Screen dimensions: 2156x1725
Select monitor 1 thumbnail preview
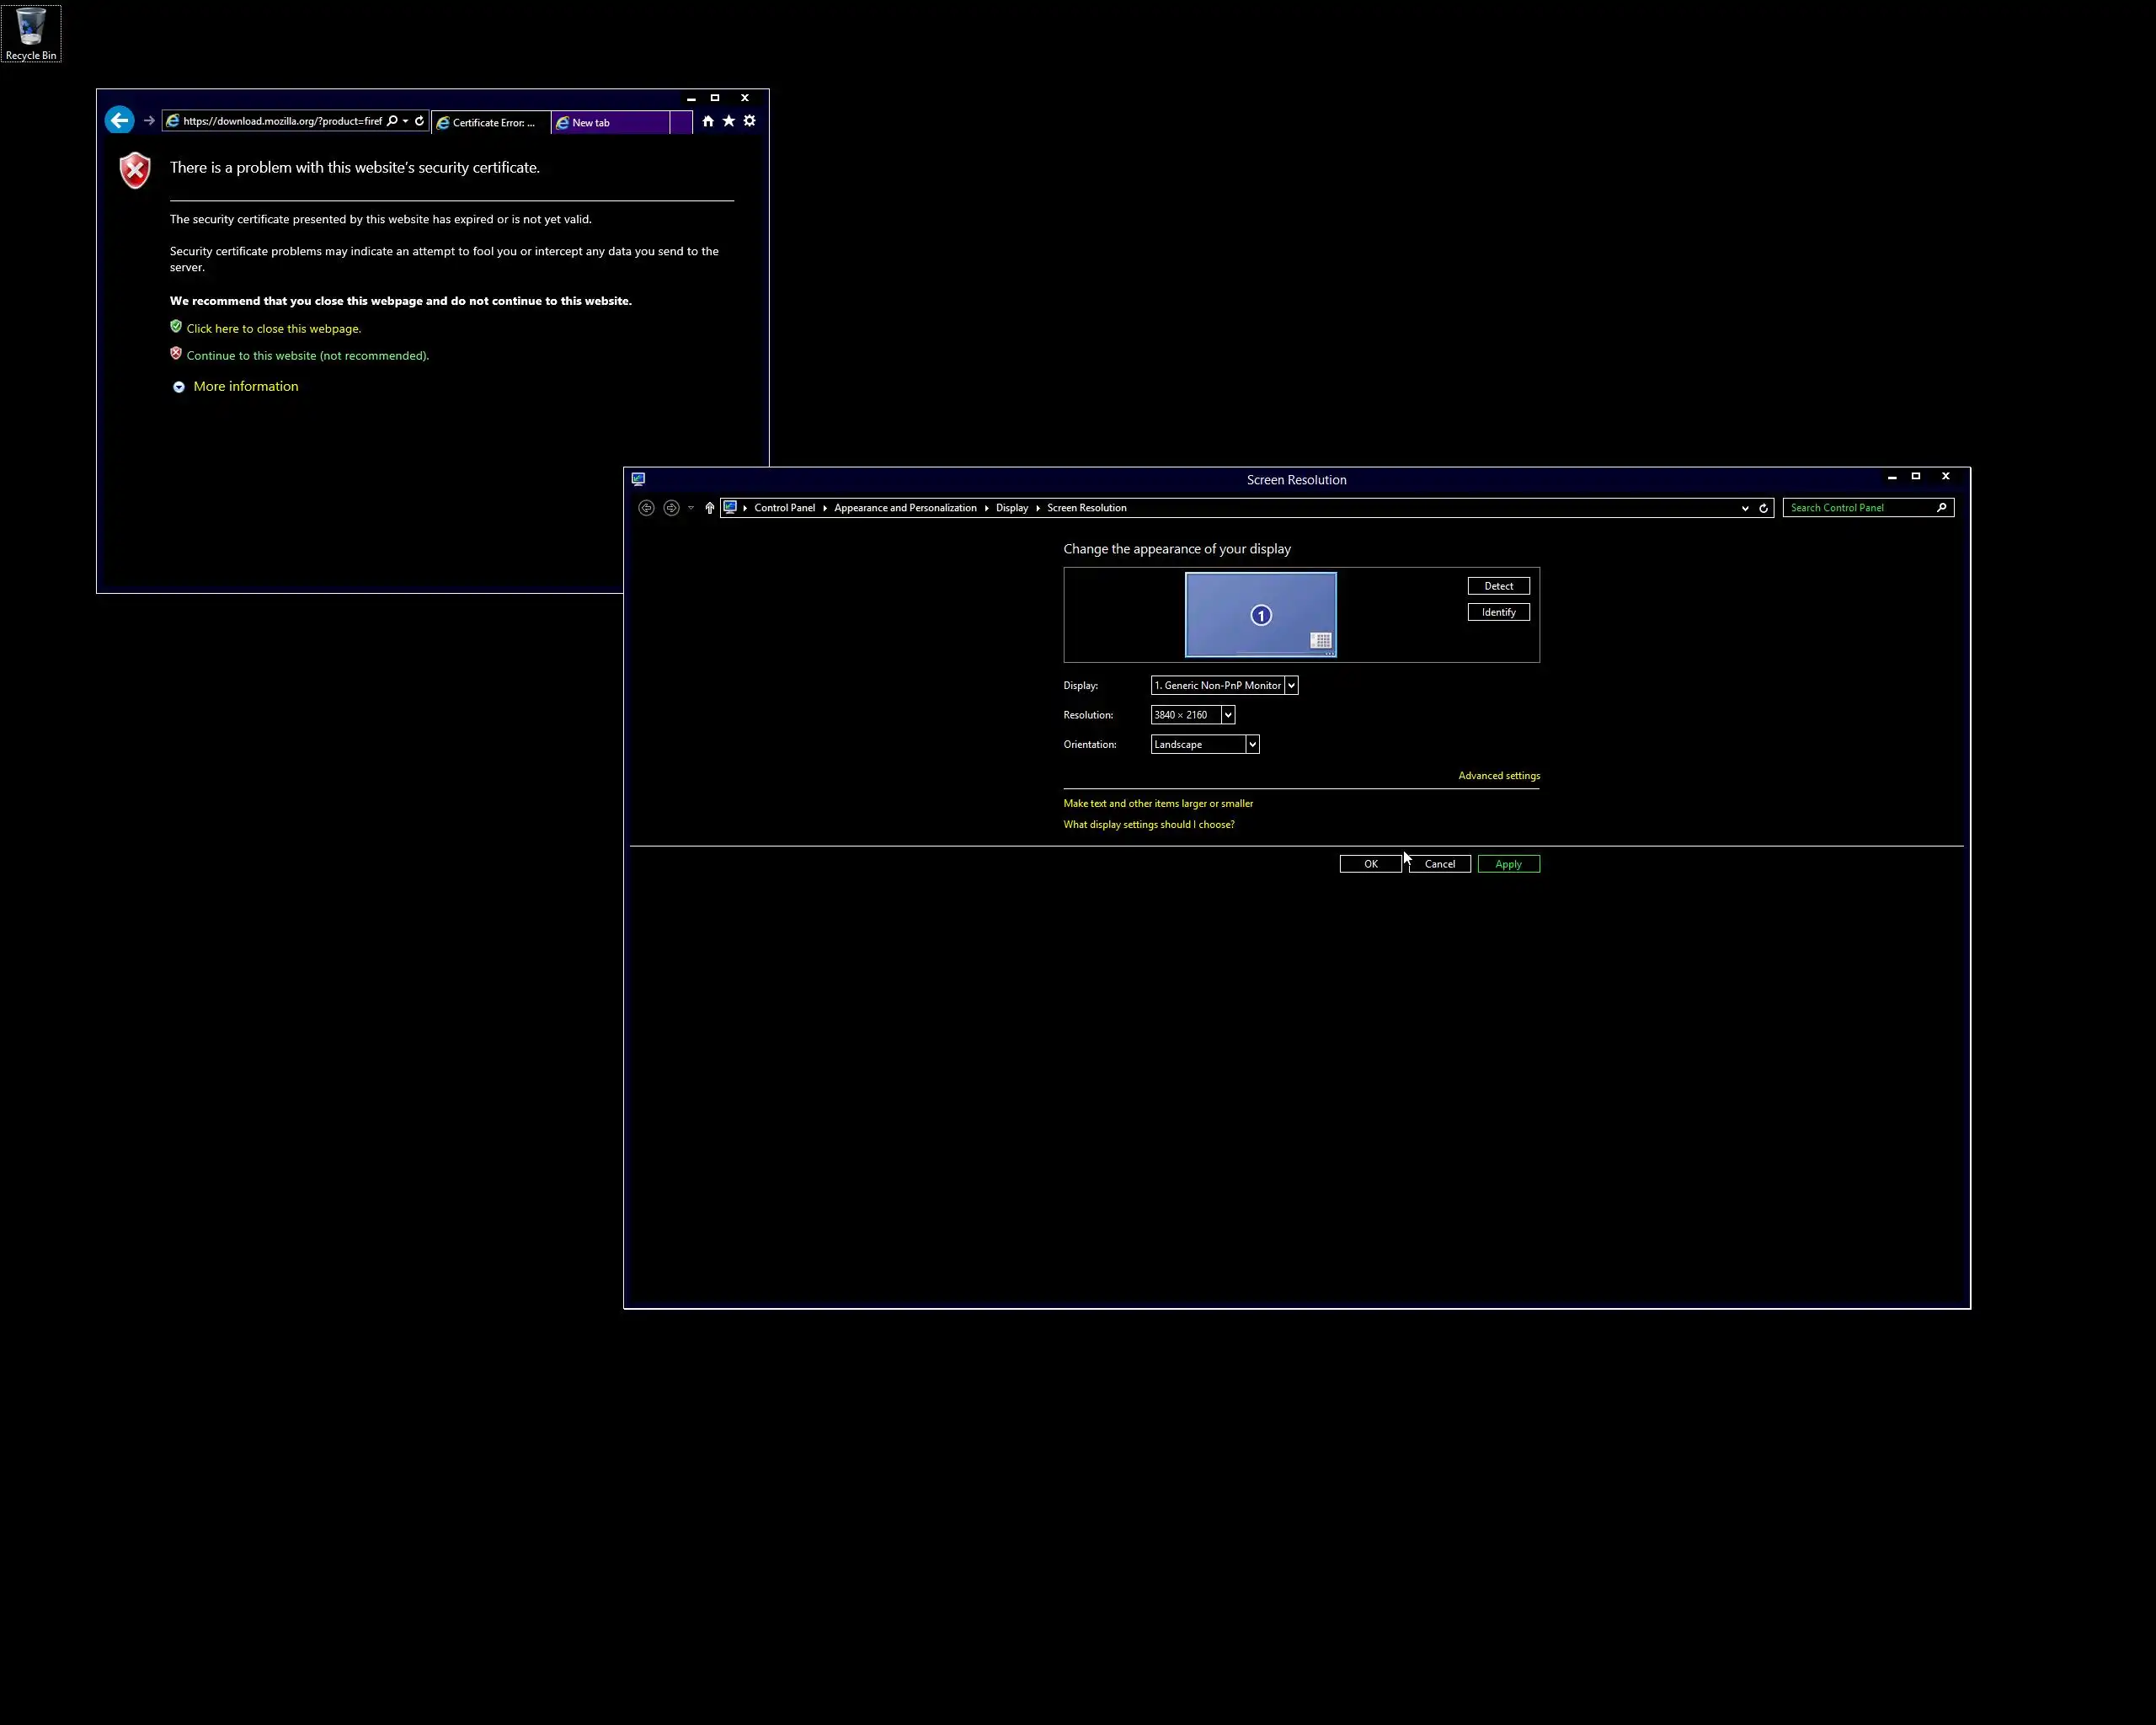click(x=1260, y=615)
